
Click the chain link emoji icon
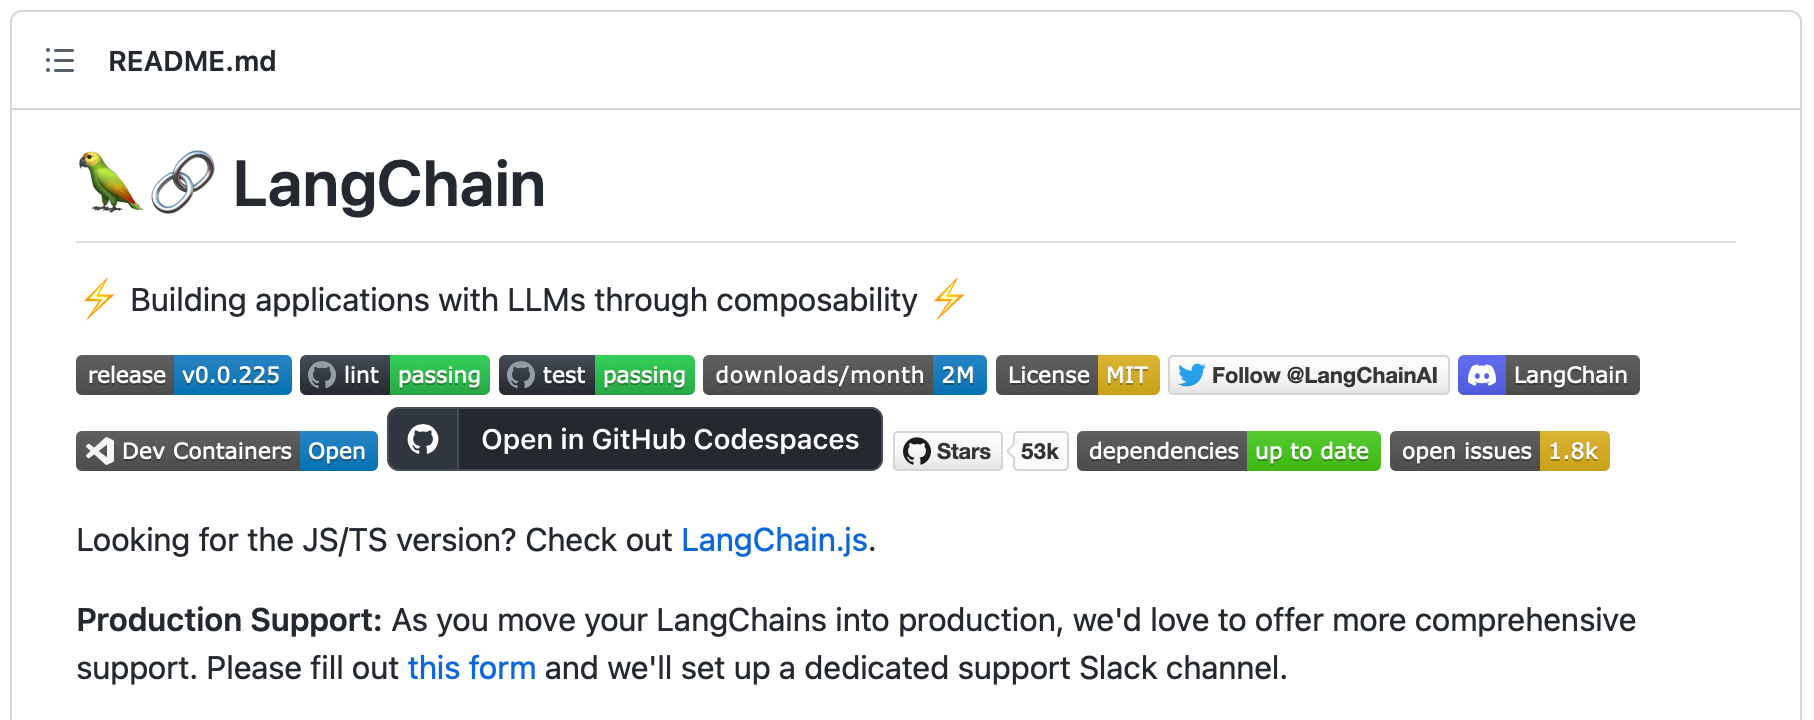(183, 182)
